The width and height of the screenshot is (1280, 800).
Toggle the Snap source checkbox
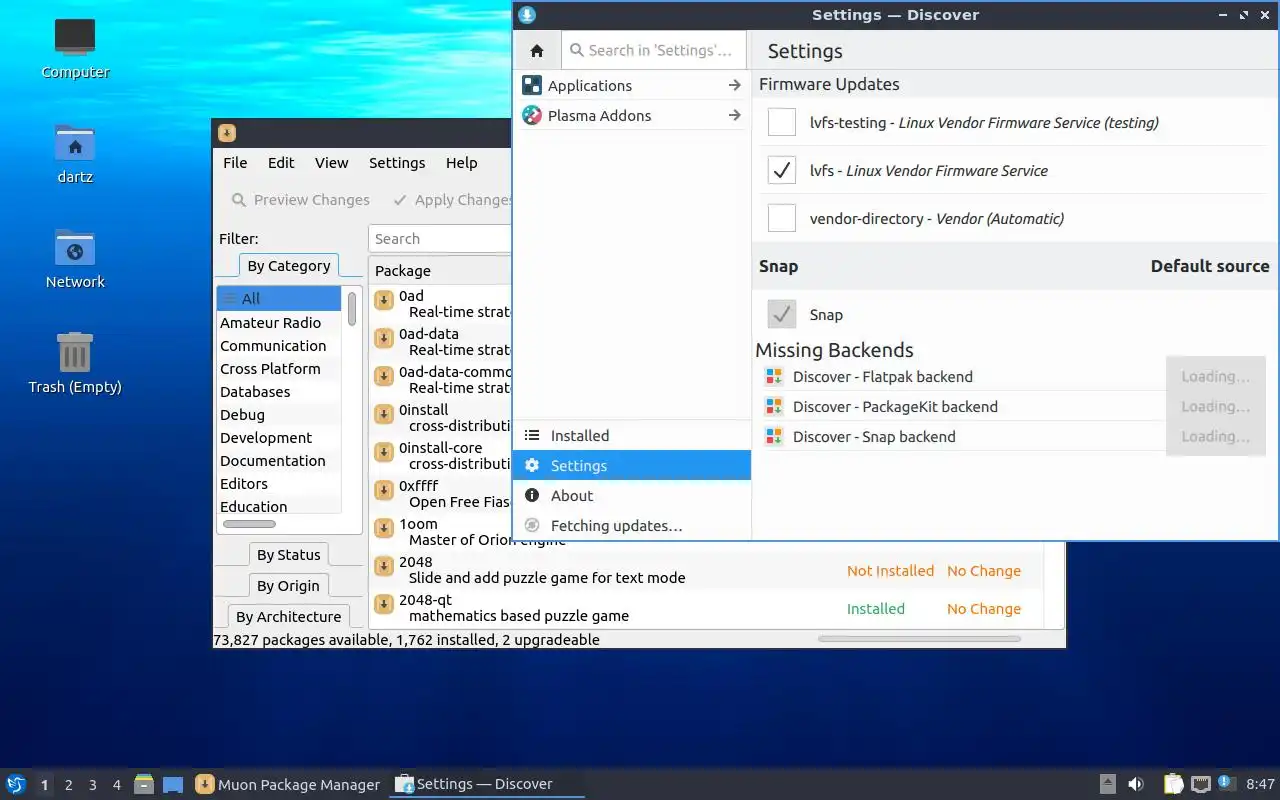[782, 314]
